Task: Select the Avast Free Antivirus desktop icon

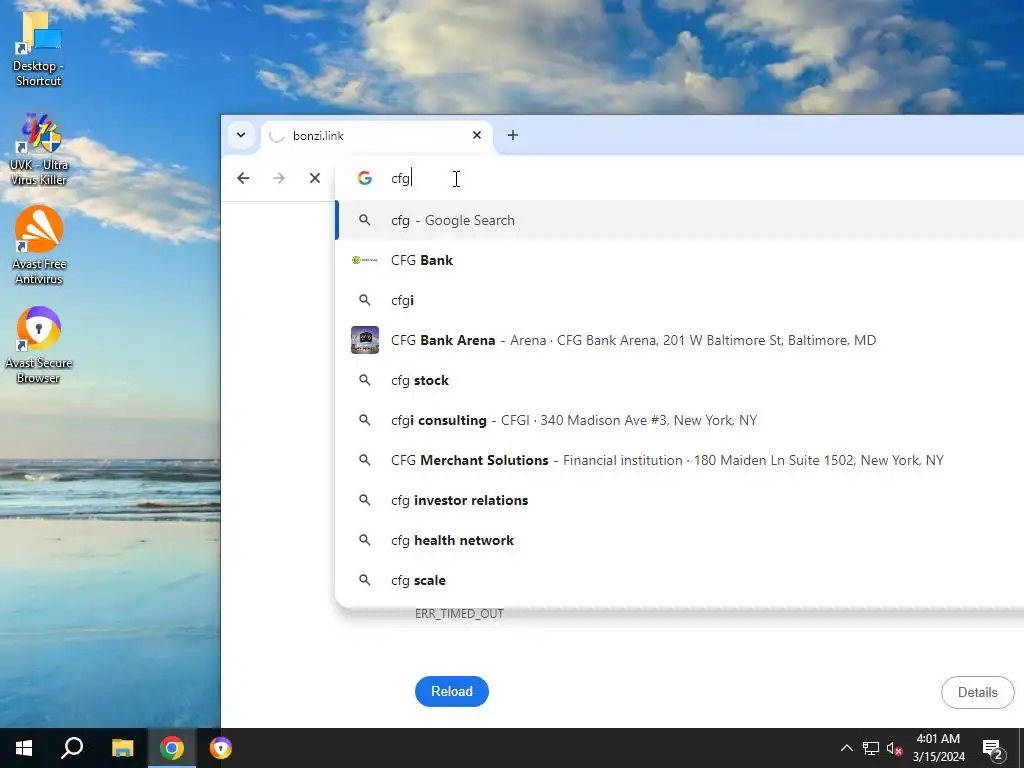Action: coord(39,246)
